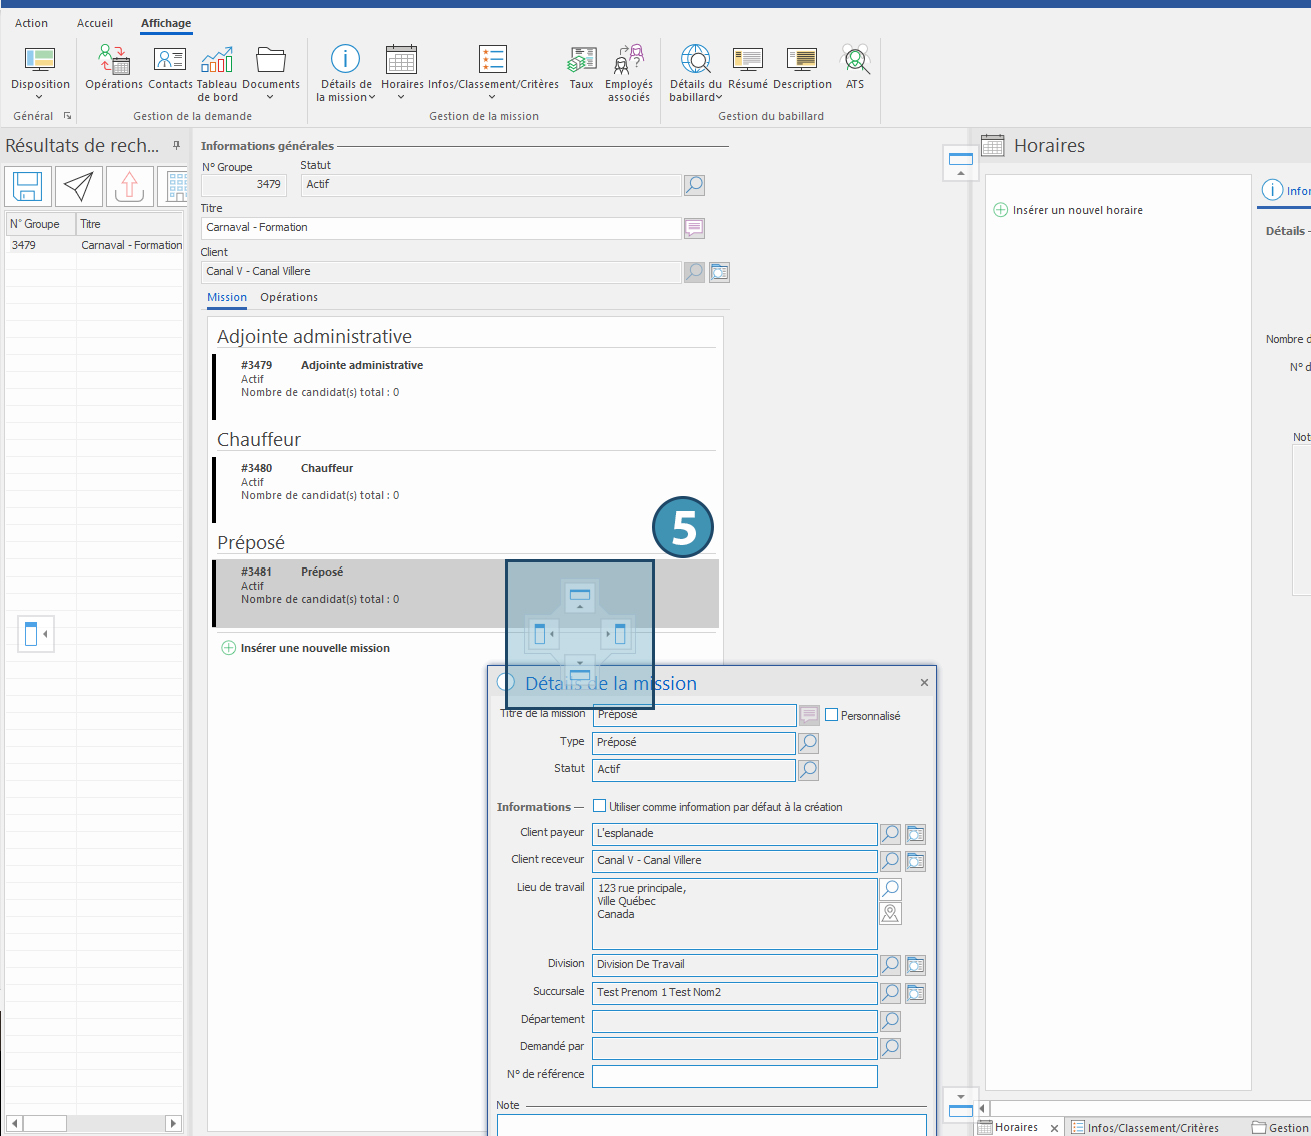The height and width of the screenshot is (1136, 1311).
Task: Click the Taux ribbon icon
Action: pos(581,69)
